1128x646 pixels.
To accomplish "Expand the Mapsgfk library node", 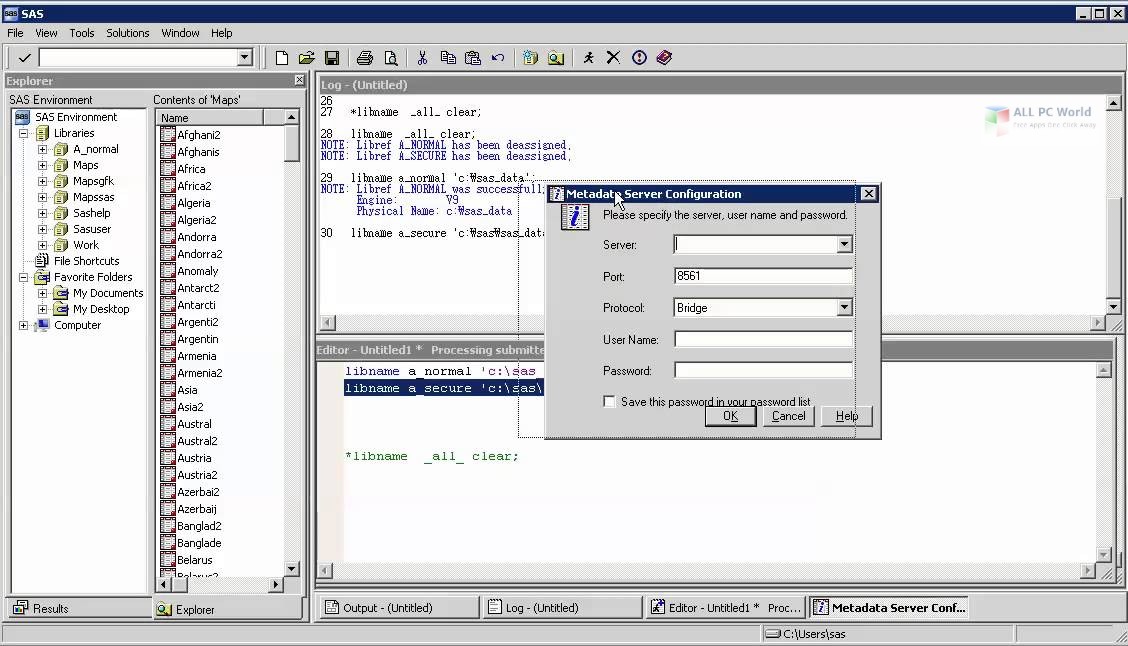I will coord(42,181).
